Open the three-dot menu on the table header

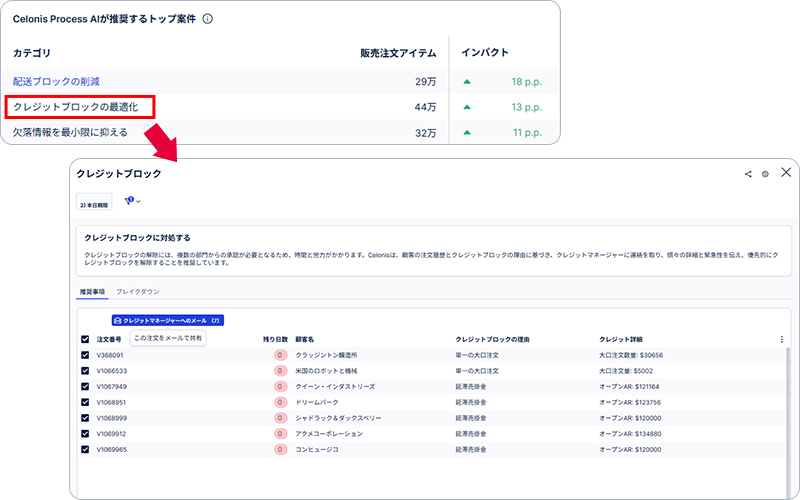782,339
